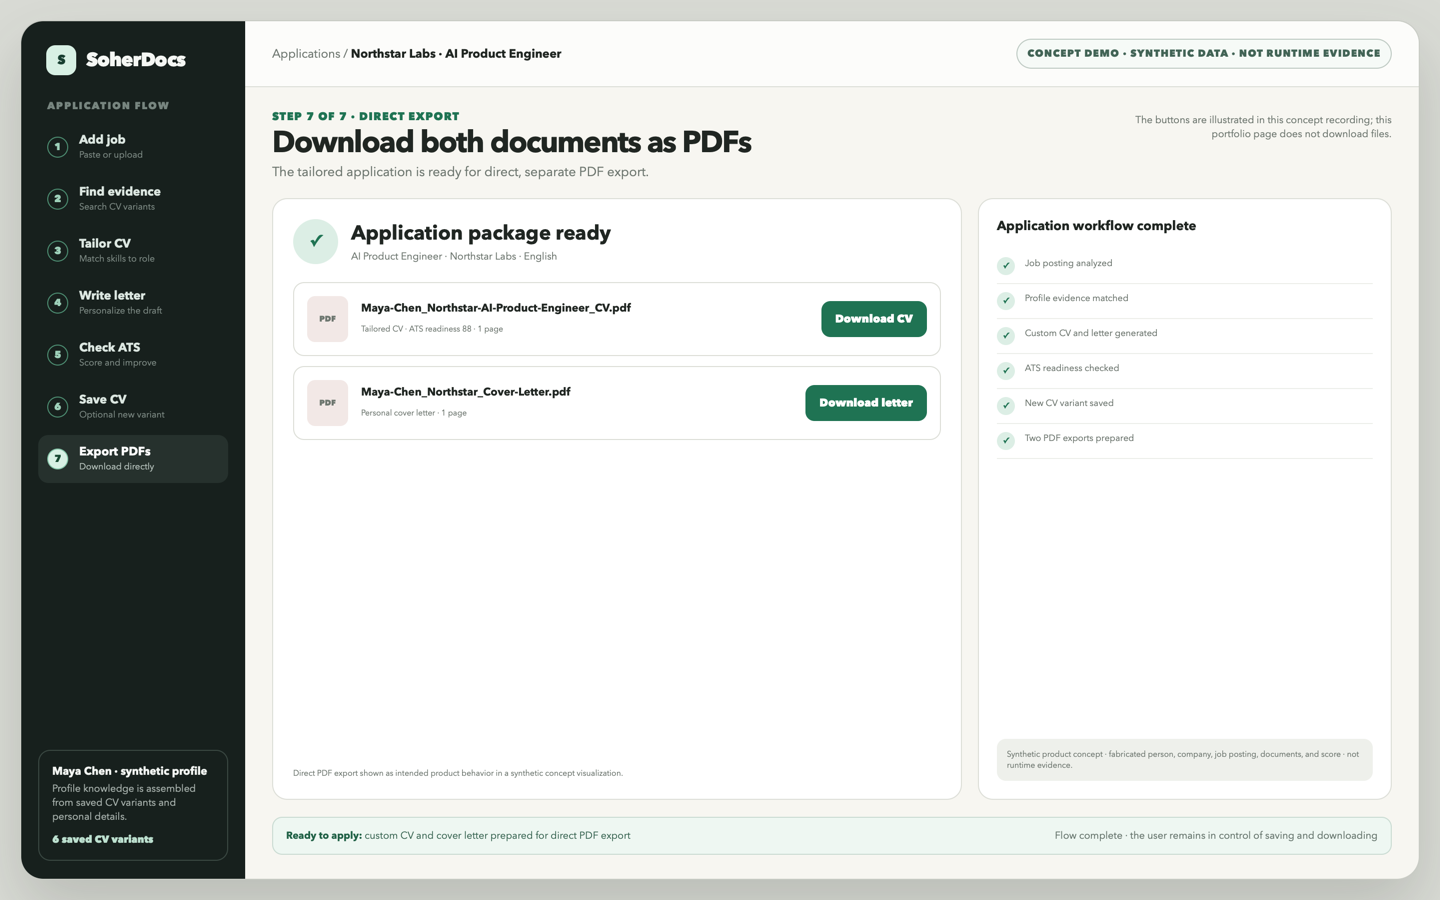Screen dimensions: 1440x900
Task: Click the large package-ready checkmark icon
Action: point(316,241)
